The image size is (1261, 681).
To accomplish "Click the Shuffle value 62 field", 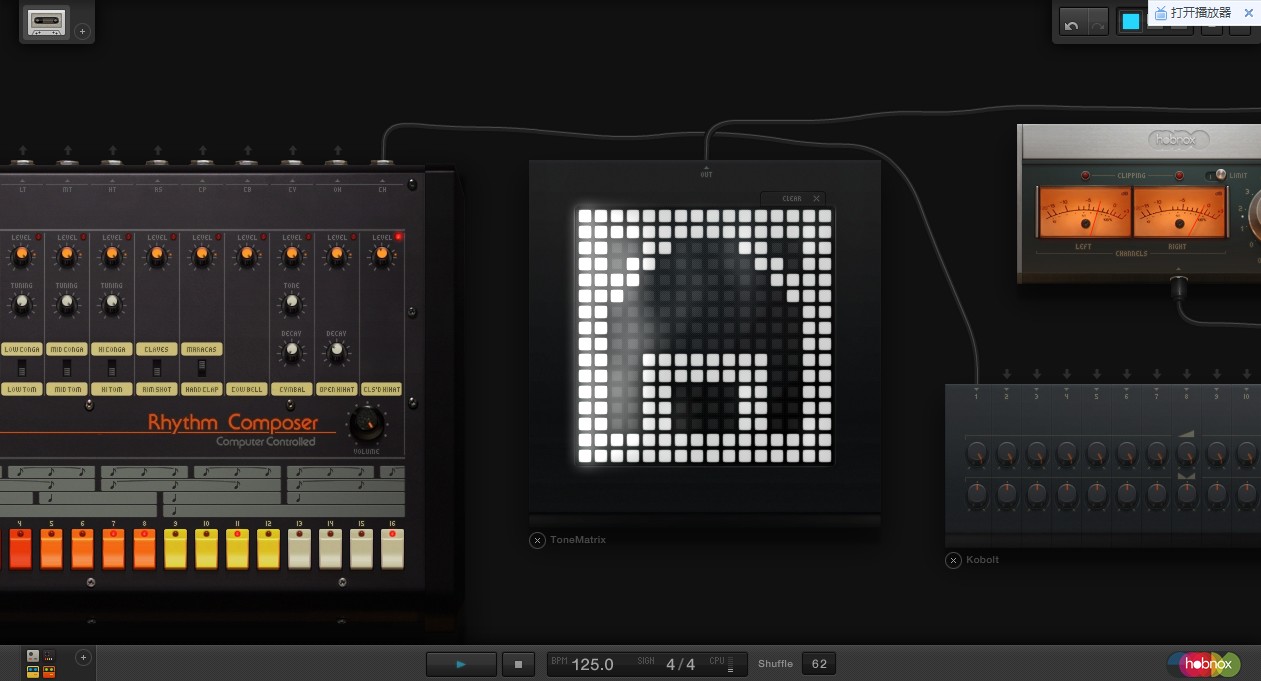I will [x=819, y=664].
